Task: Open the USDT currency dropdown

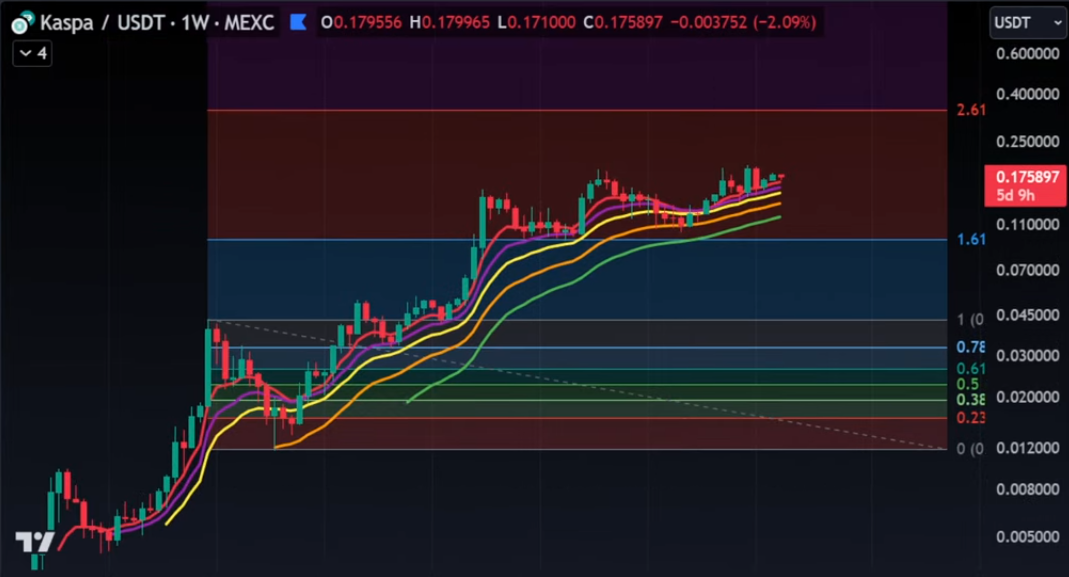Action: pos(1028,23)
